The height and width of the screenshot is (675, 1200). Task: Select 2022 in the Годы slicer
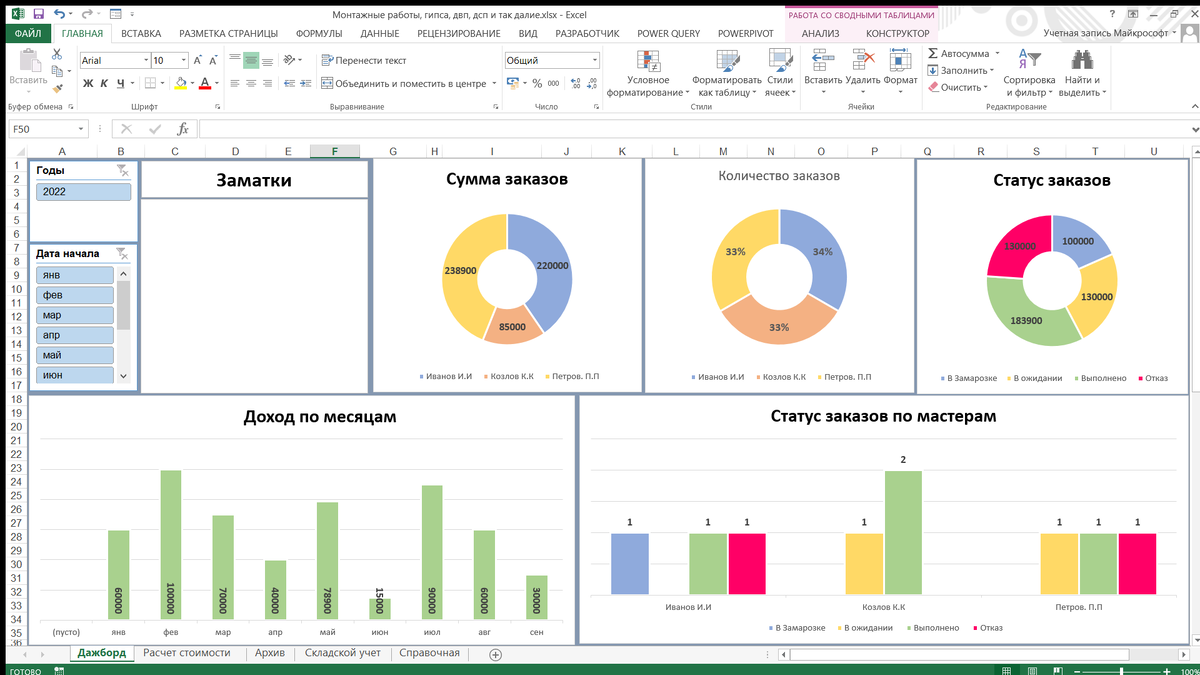point(83,191)
